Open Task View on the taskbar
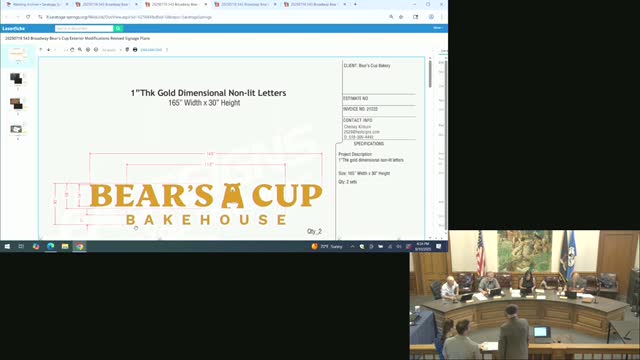The image size is (640, 360). click(21, 247)
